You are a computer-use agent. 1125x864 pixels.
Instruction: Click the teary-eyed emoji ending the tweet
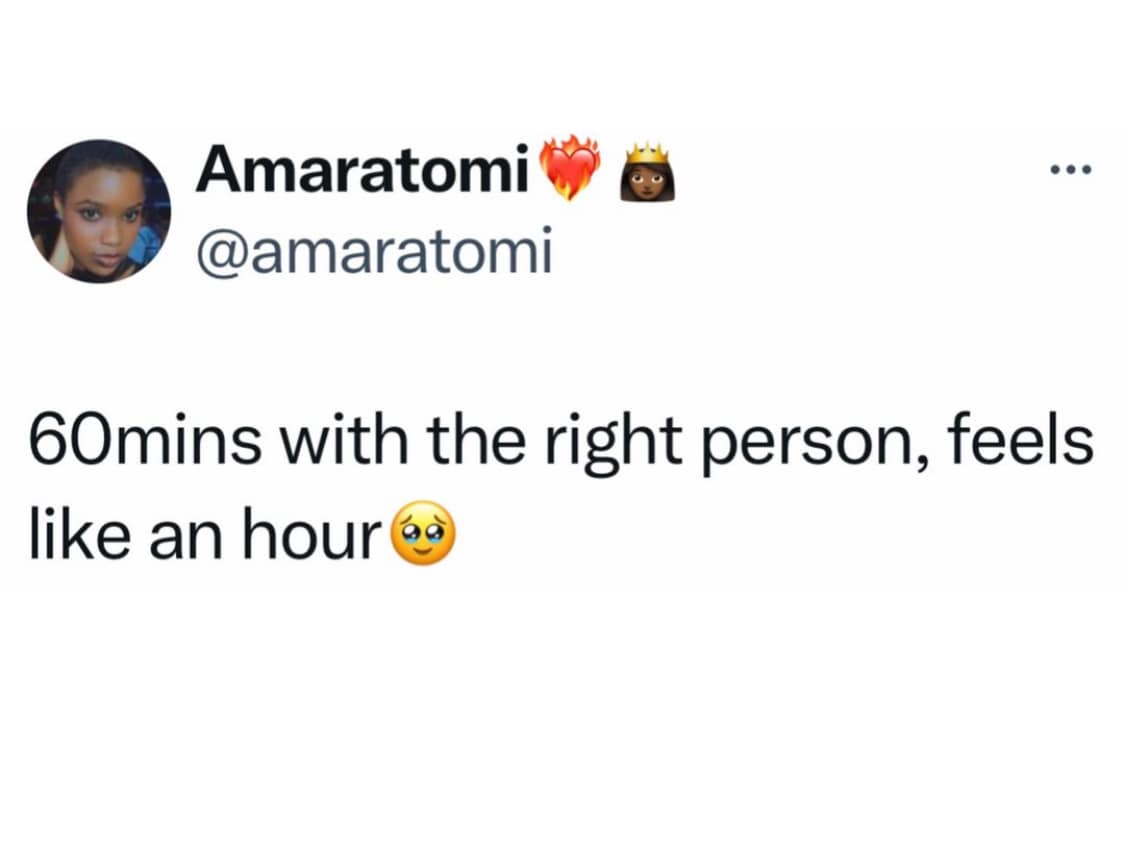pos(426,539)
